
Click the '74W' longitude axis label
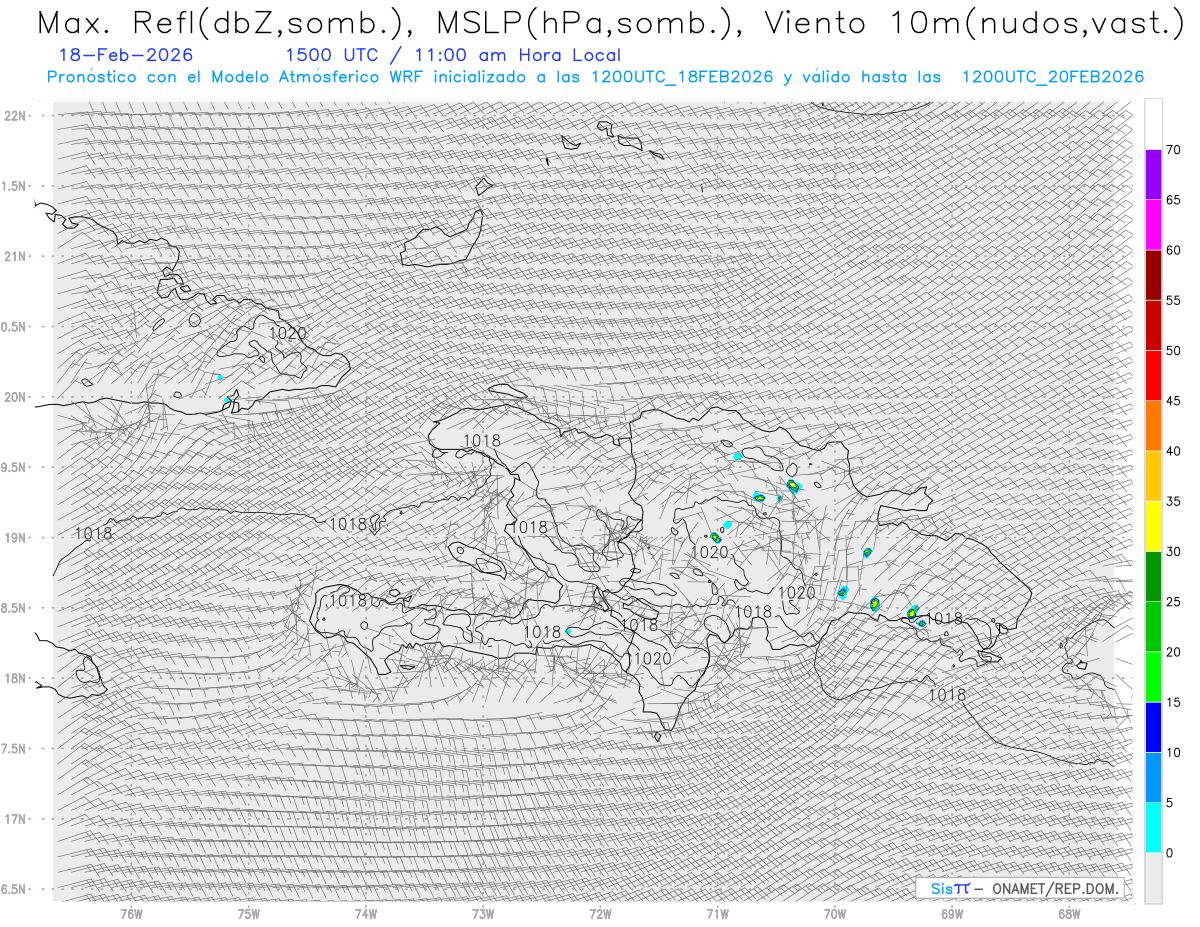click(366, 913)
